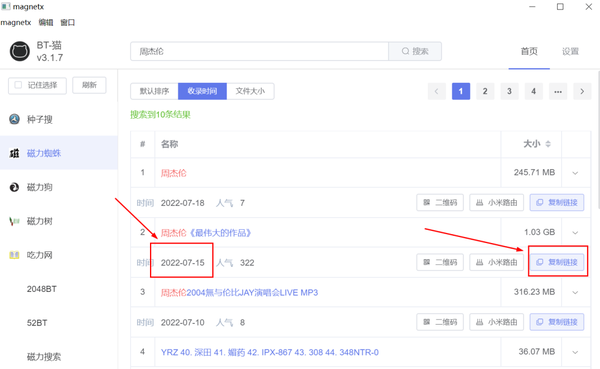The width and height of the screenshot is (600, 369).
Task: Select 吃力网 source in sidebar
Action: 59,255
